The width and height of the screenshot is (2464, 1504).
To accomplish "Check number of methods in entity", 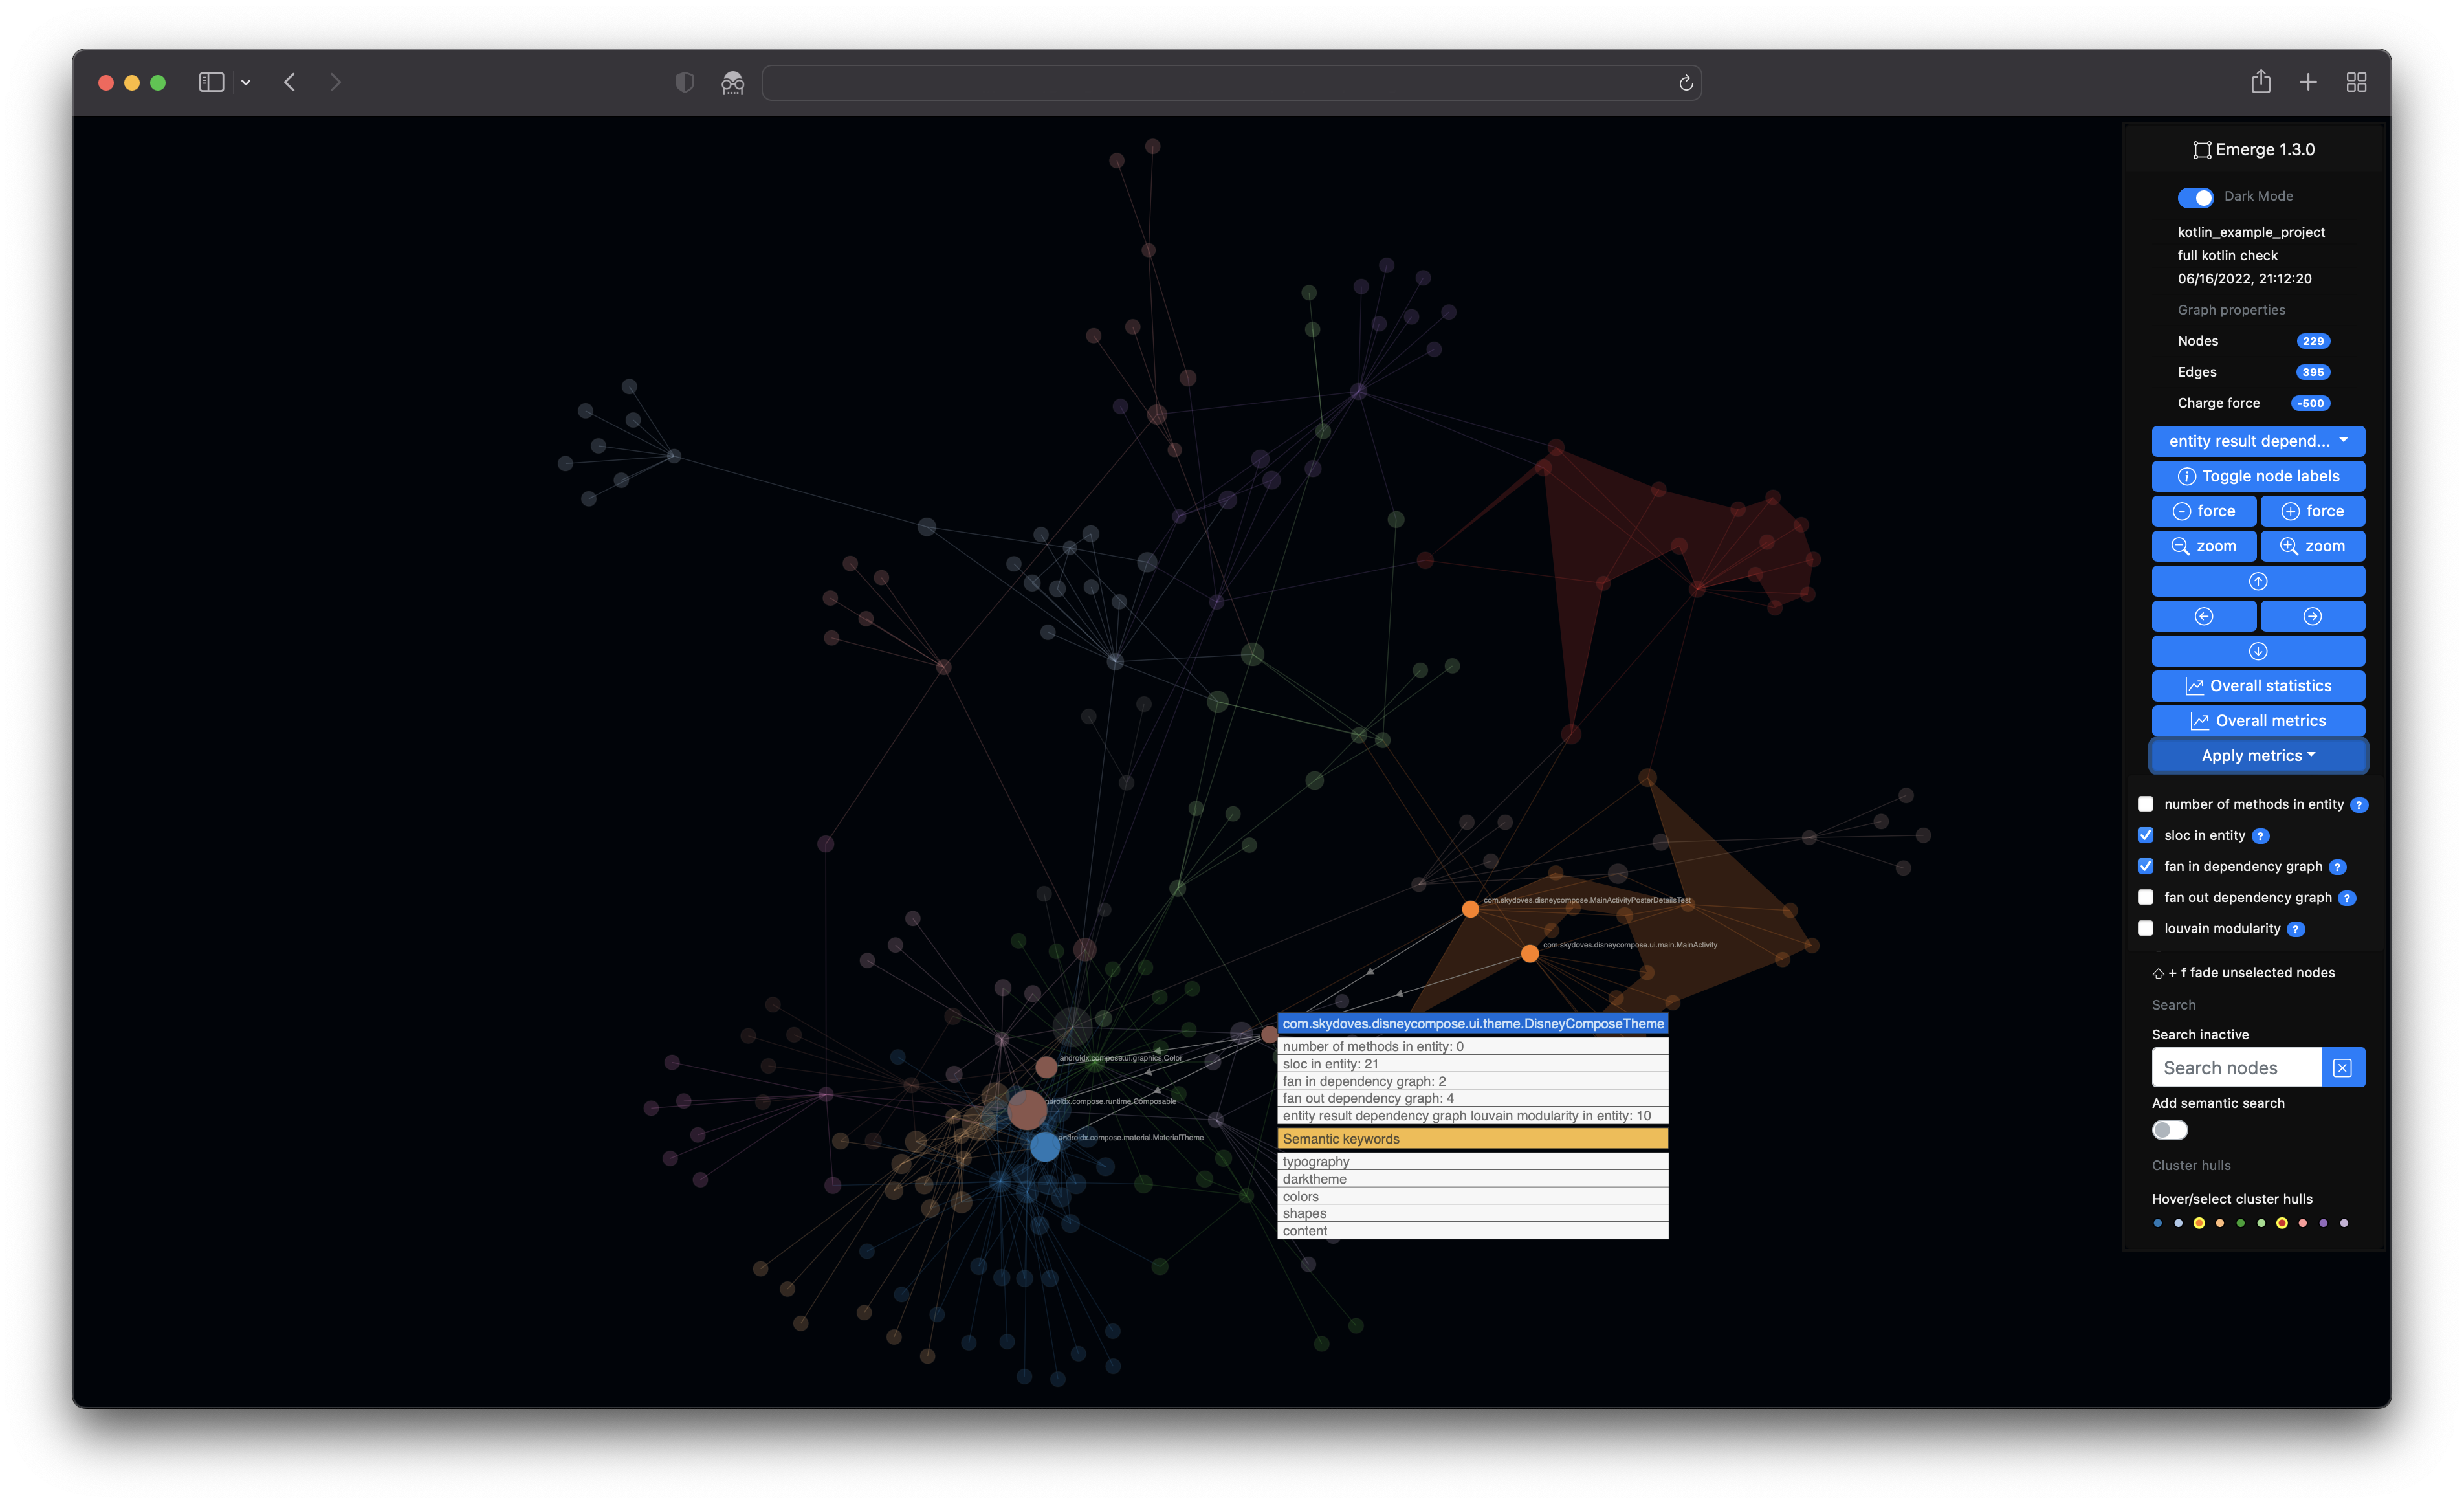I will [x=2145, y=803].
